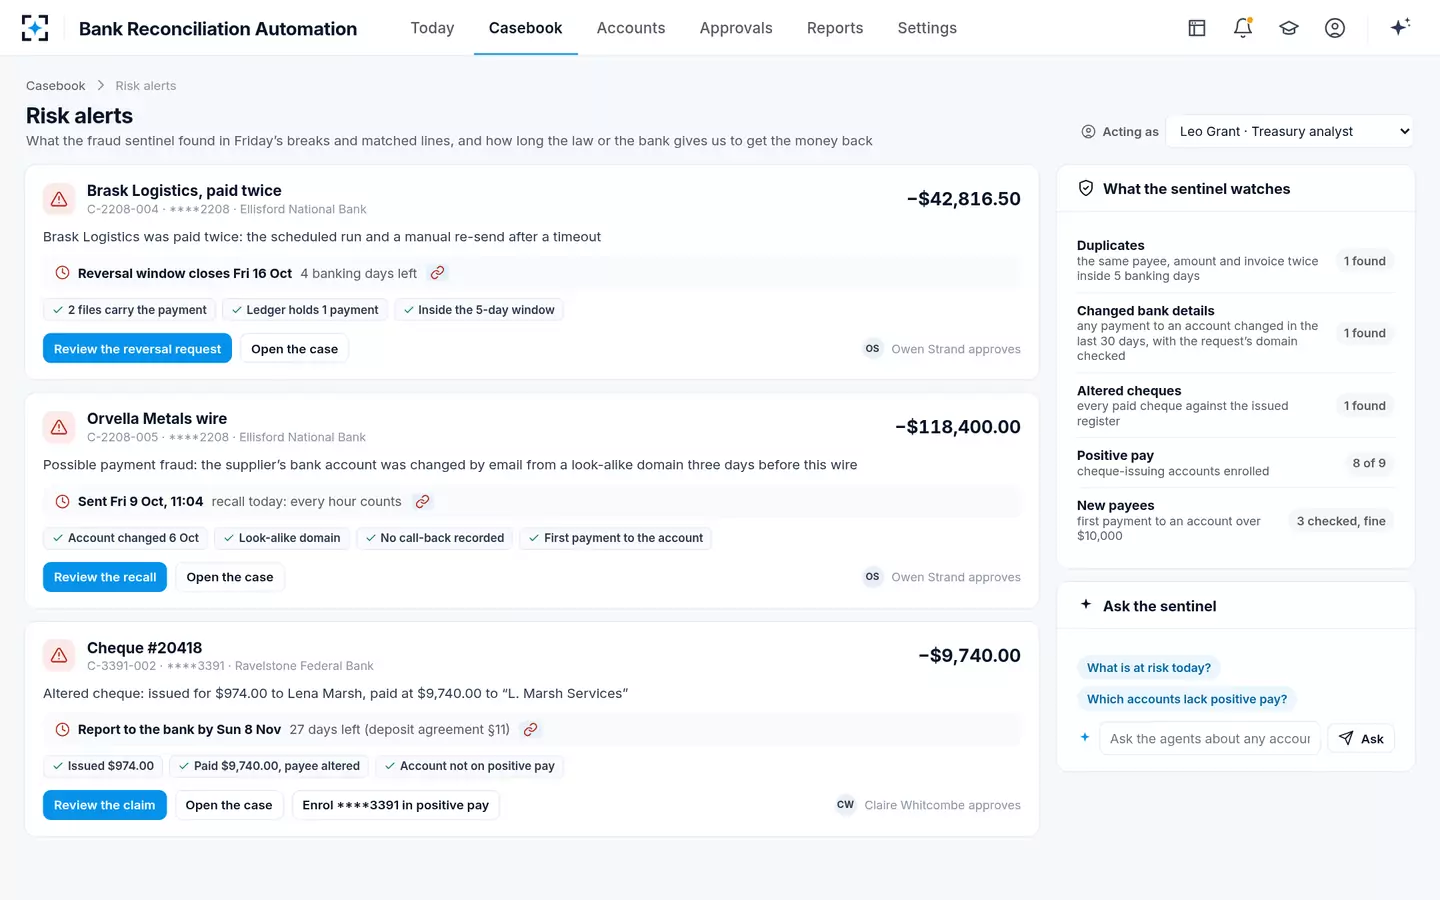
Task: Click the shield icon in sentinel panel
Action: pos(1086,188)
